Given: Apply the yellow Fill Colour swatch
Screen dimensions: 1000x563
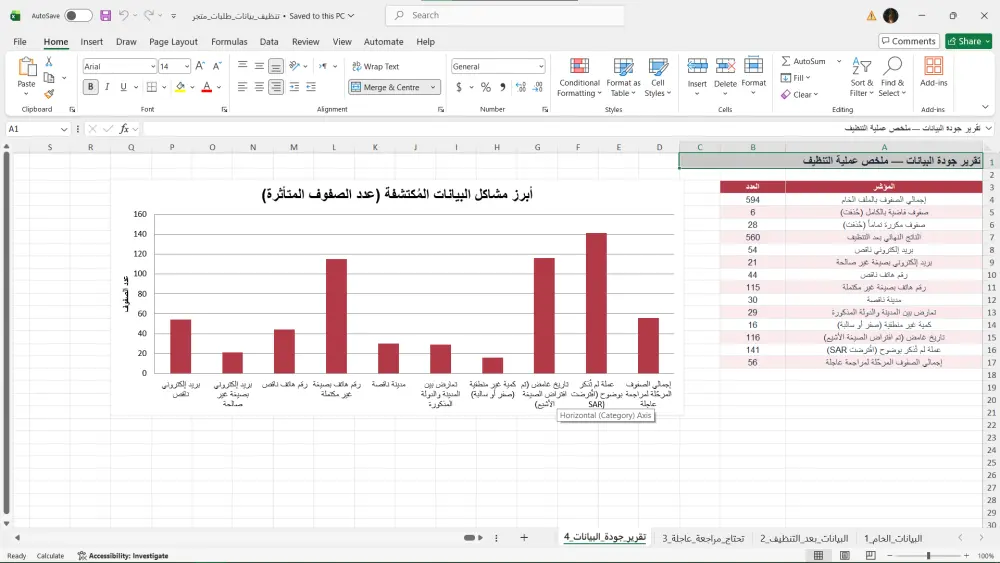Looking at the screenshot, I should (180, 87).
